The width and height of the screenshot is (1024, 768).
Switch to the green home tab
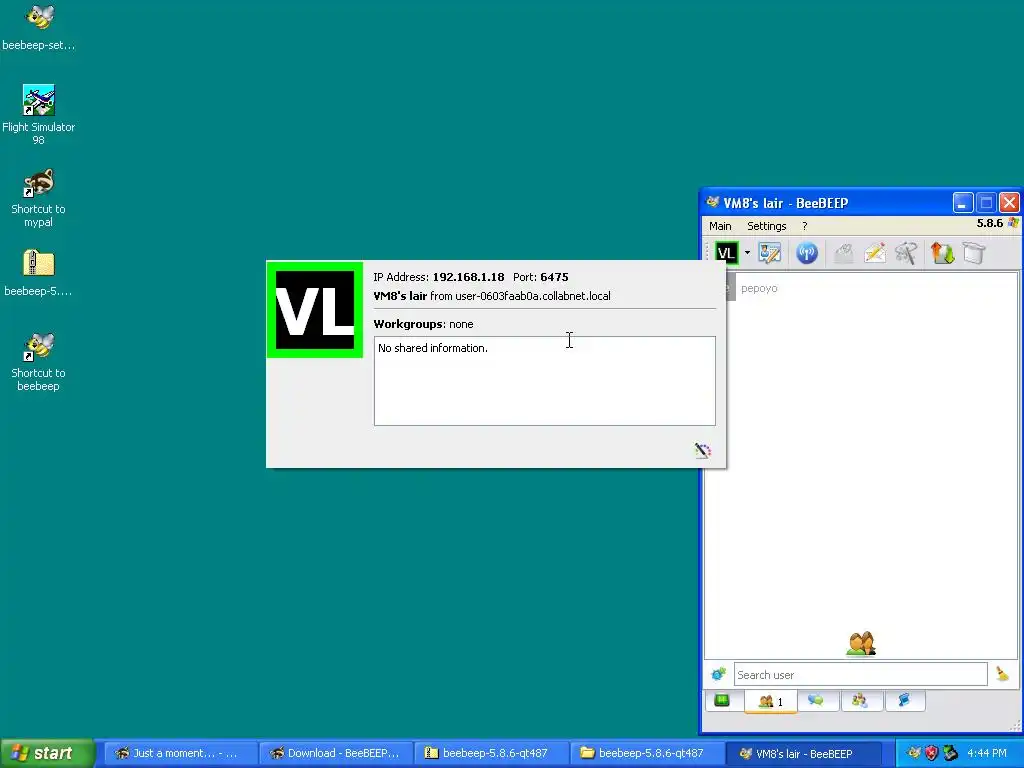722,701
